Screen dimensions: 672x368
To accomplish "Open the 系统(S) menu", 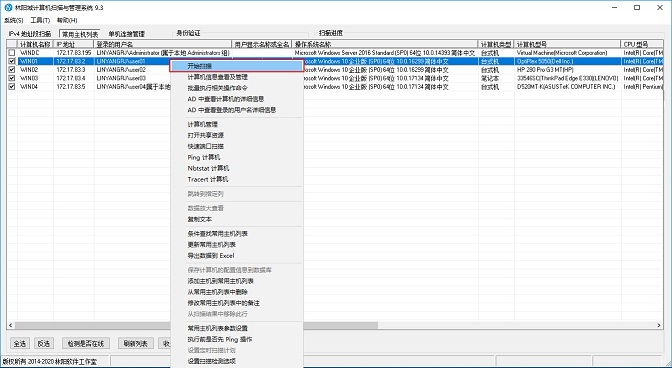I will coord(14,20).
